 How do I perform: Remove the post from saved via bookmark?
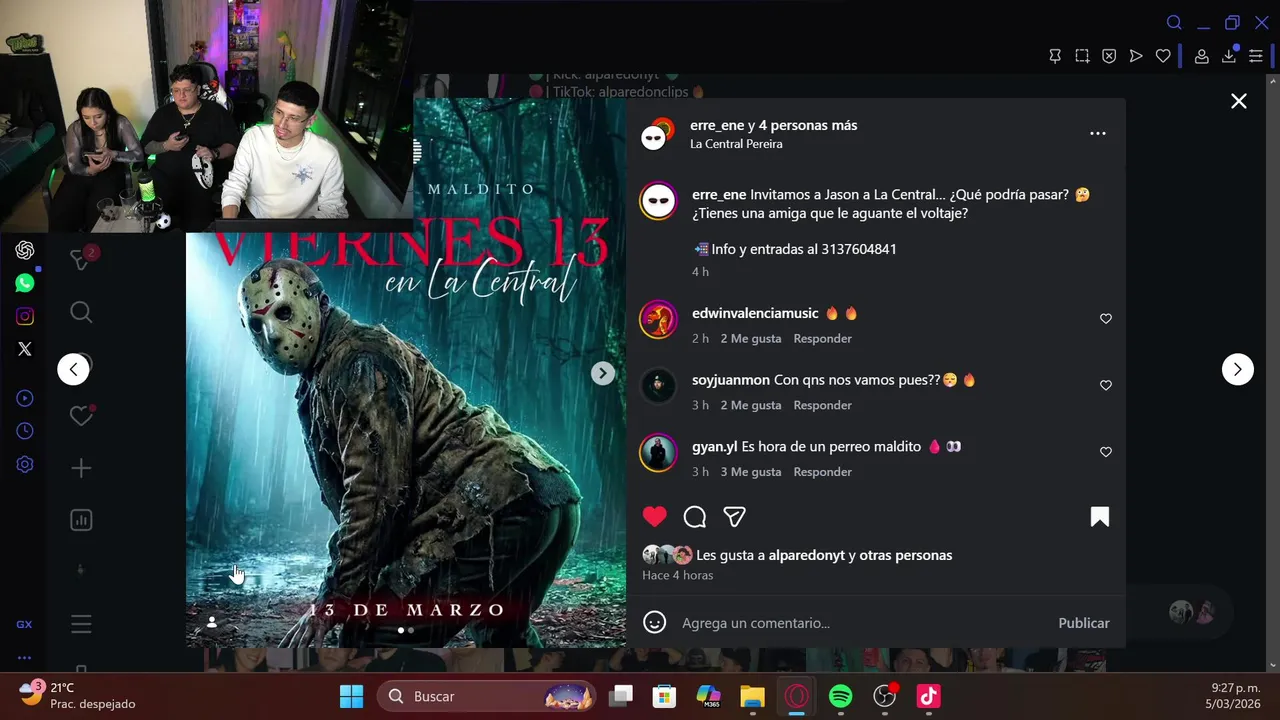(x=1100, y=517)
